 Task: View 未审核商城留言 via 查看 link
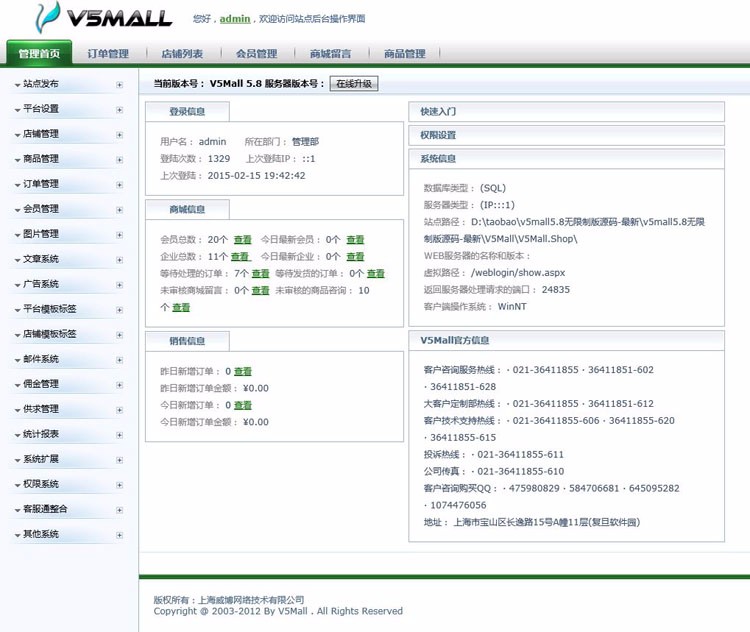coord(261,290)
